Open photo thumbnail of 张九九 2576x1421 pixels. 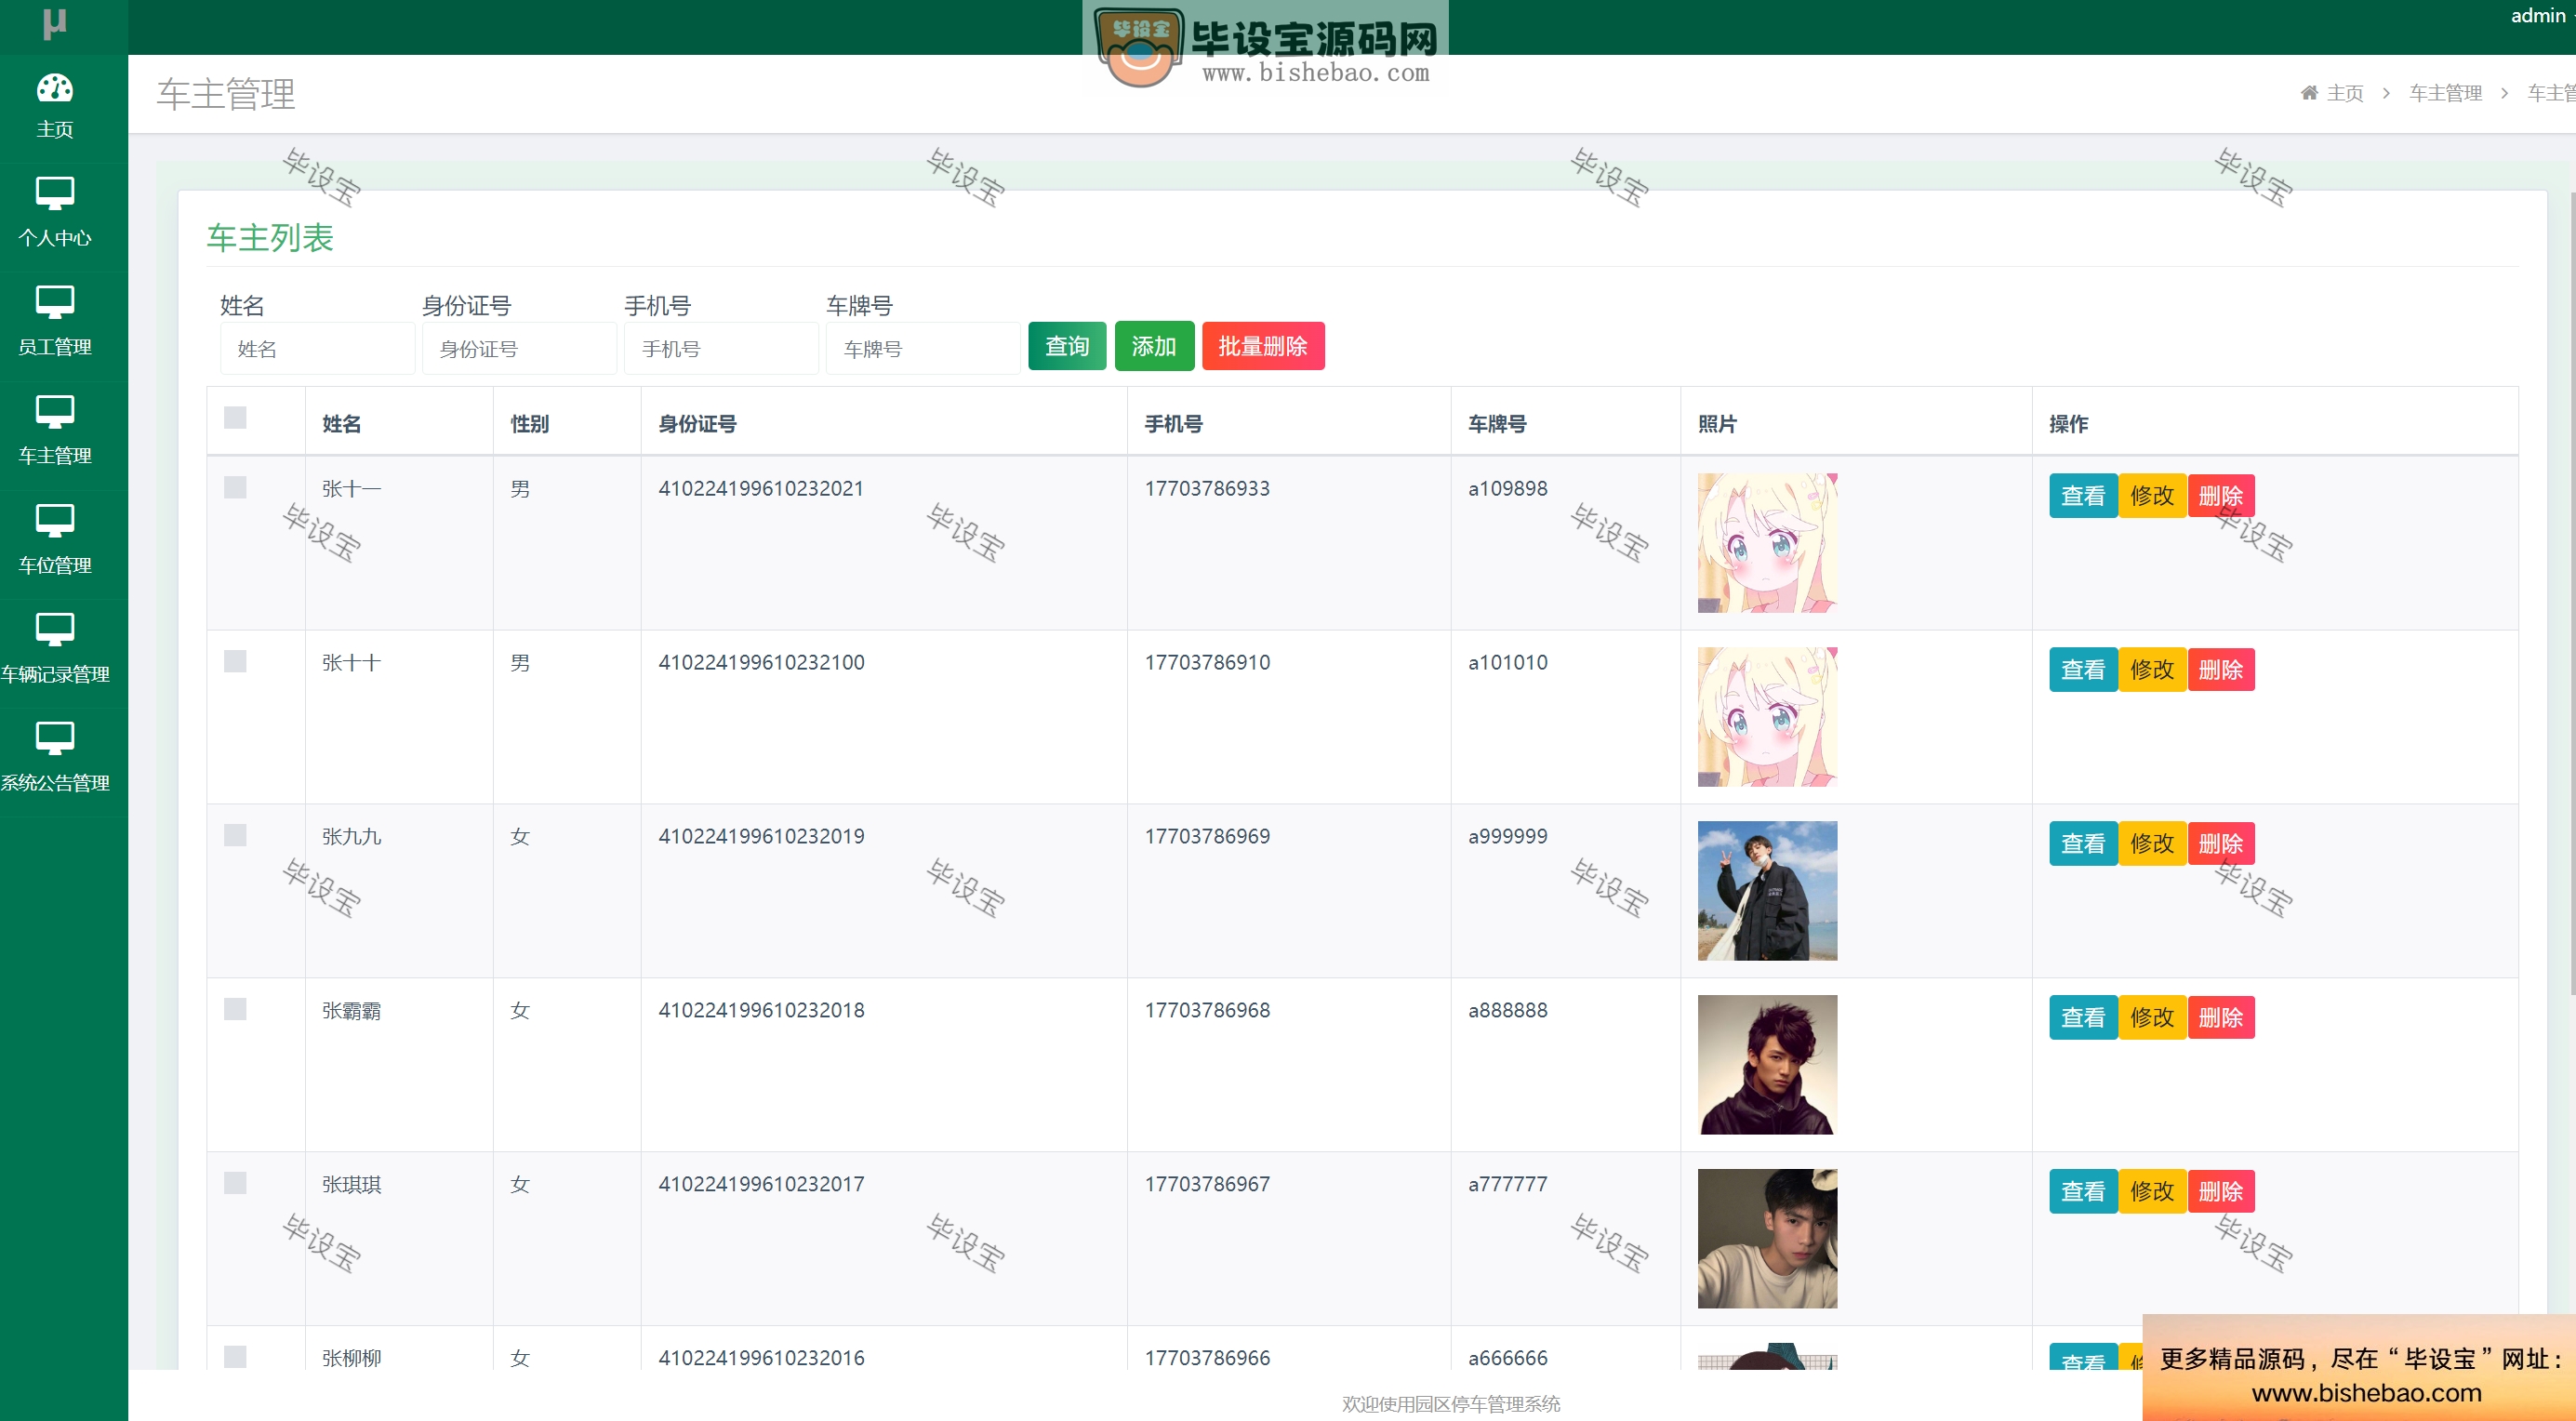point(1767,891)
